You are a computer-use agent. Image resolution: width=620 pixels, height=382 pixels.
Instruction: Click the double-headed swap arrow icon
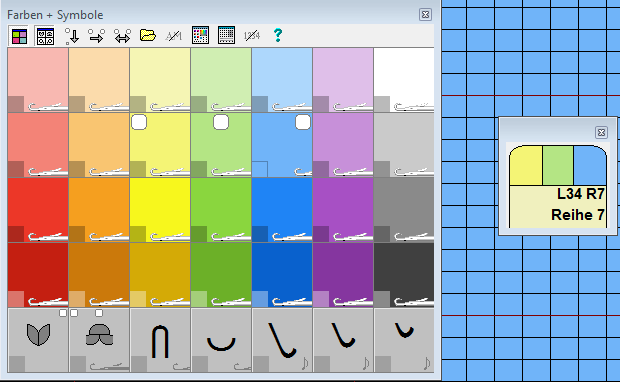[122, 36]
